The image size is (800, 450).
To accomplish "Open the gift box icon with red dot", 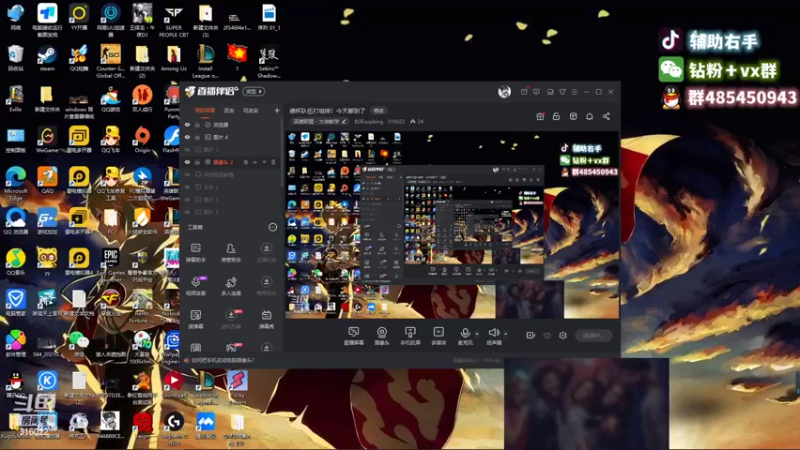I will pos(540,116).
